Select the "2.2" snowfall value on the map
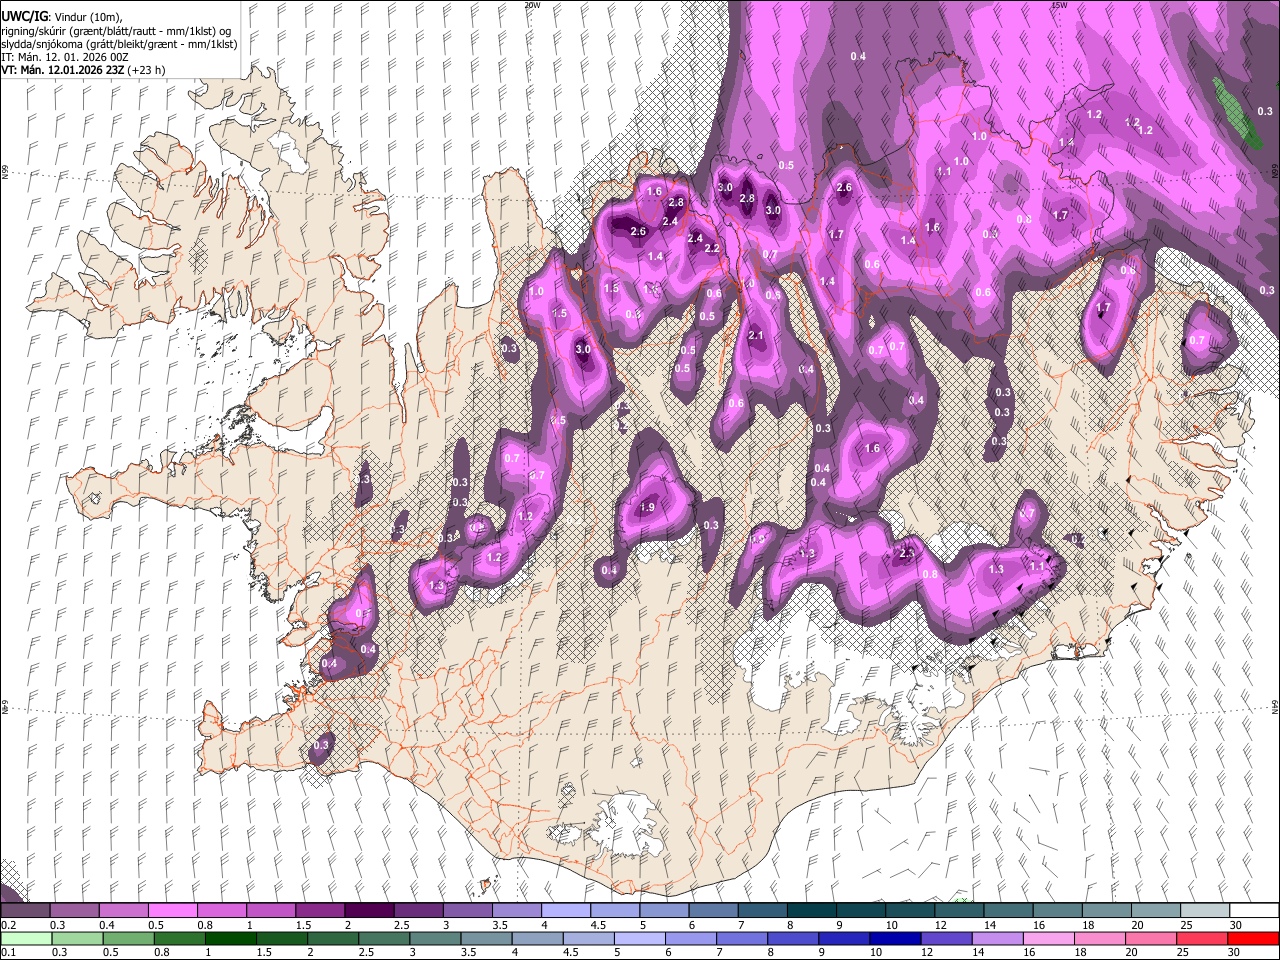The image size is (1280, 960). (712, 249)
